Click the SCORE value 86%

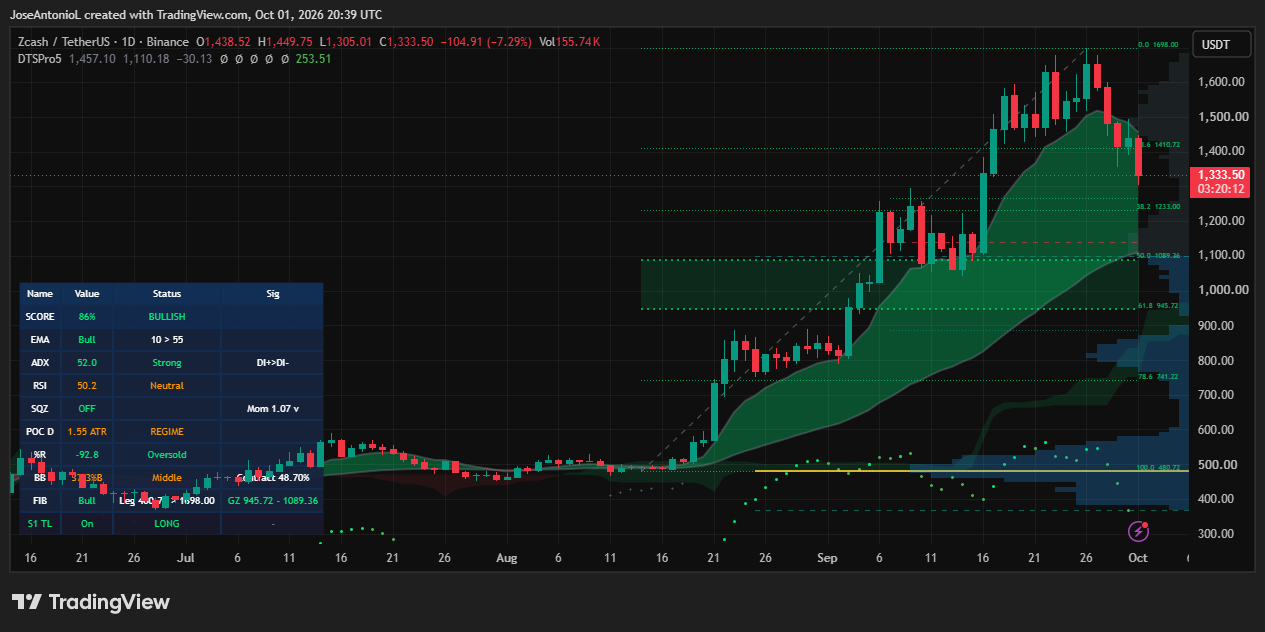click(x=87, y=317)
